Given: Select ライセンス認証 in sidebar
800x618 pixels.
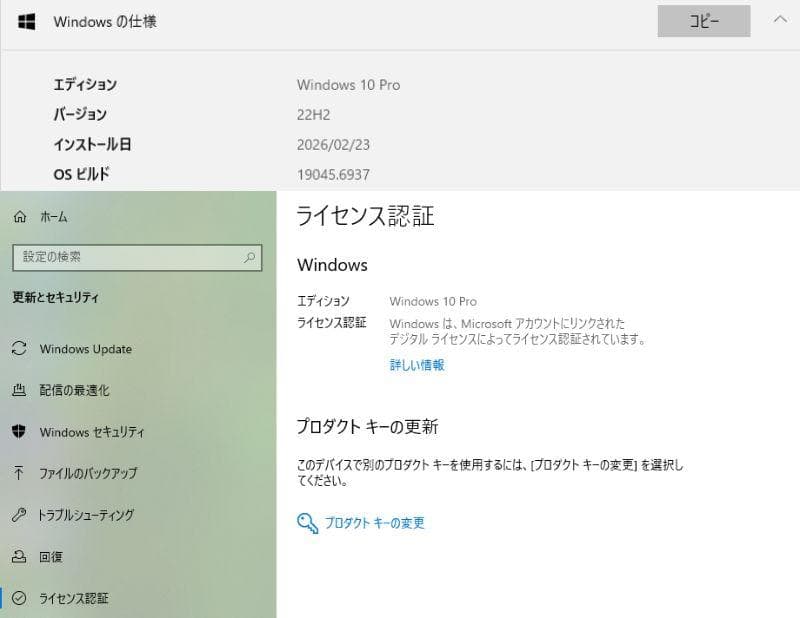Looking at the screenshot, I should coord(74,598).
